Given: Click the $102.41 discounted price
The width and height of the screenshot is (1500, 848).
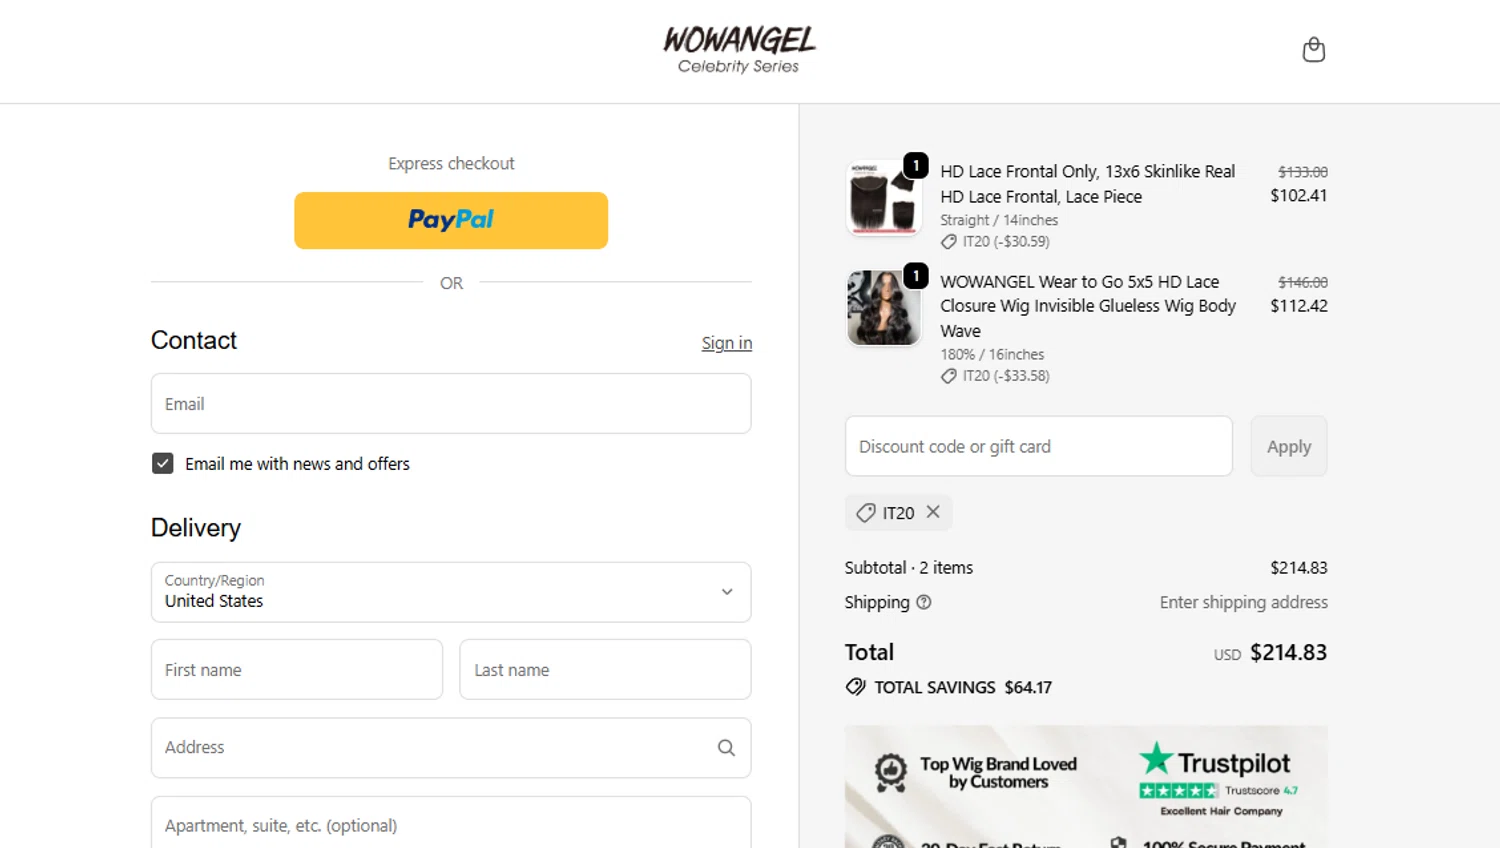Looking at the screenshot, I should point(1299,196).
